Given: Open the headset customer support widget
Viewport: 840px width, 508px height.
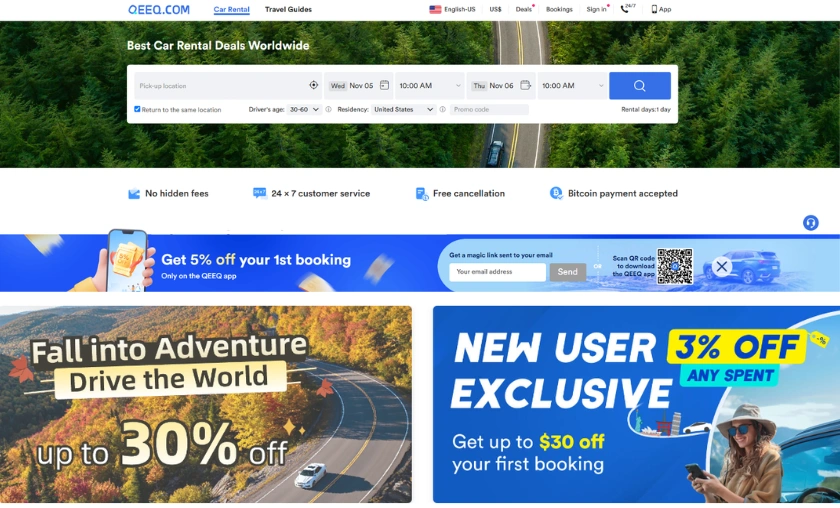Looking at the screenshot, I should 811,222.
